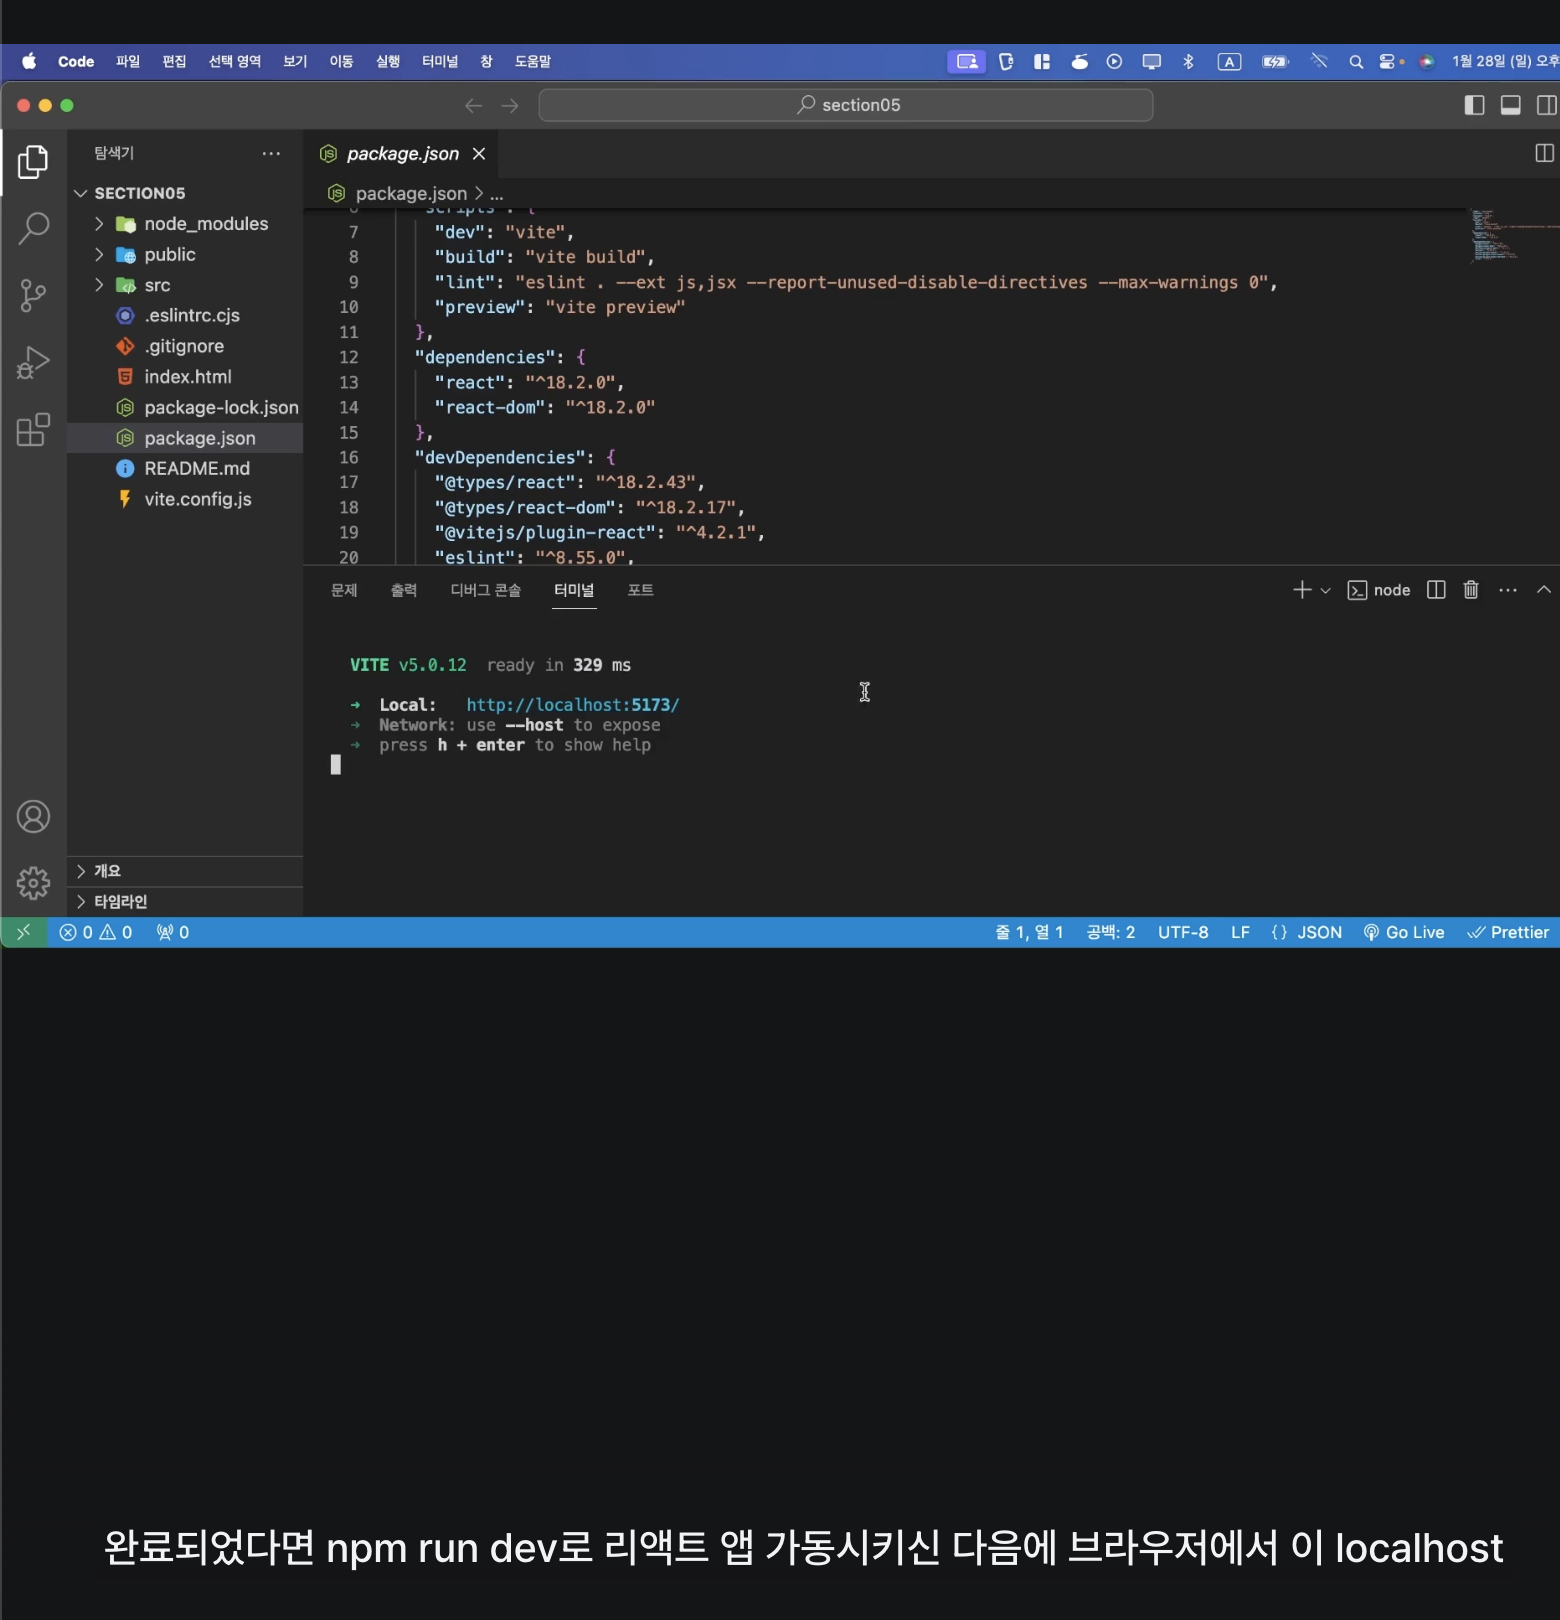Switch to the 문제 panel tab
This screenshot has width=1560, height=1620.
[344, 590]
